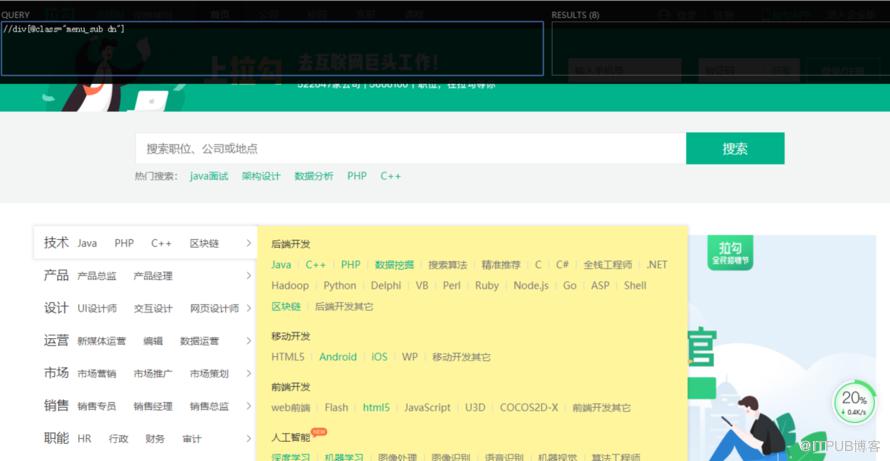This screenshot has height=461, width=890.
Task: Open 产品总监 in the 产品 row
Action: point(97,276)
